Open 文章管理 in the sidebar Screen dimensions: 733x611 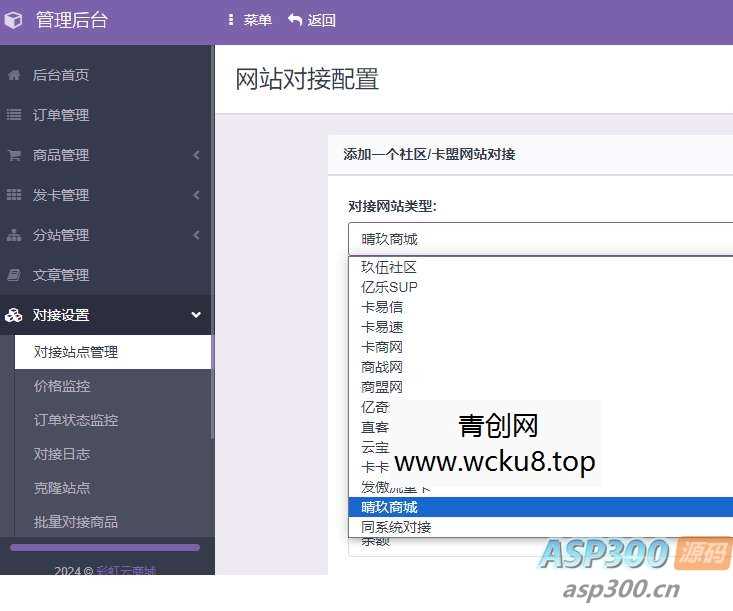(x=61, y=275)
